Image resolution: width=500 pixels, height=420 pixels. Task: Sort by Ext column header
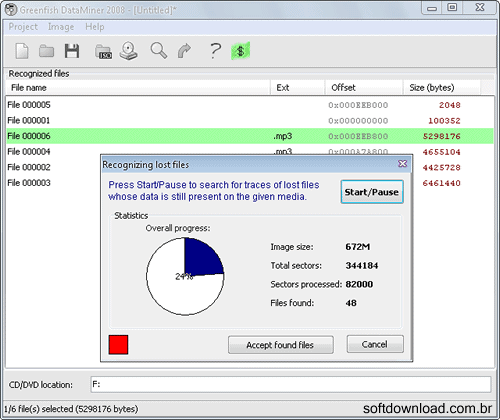pyautogui.click(x=297, y=88)
